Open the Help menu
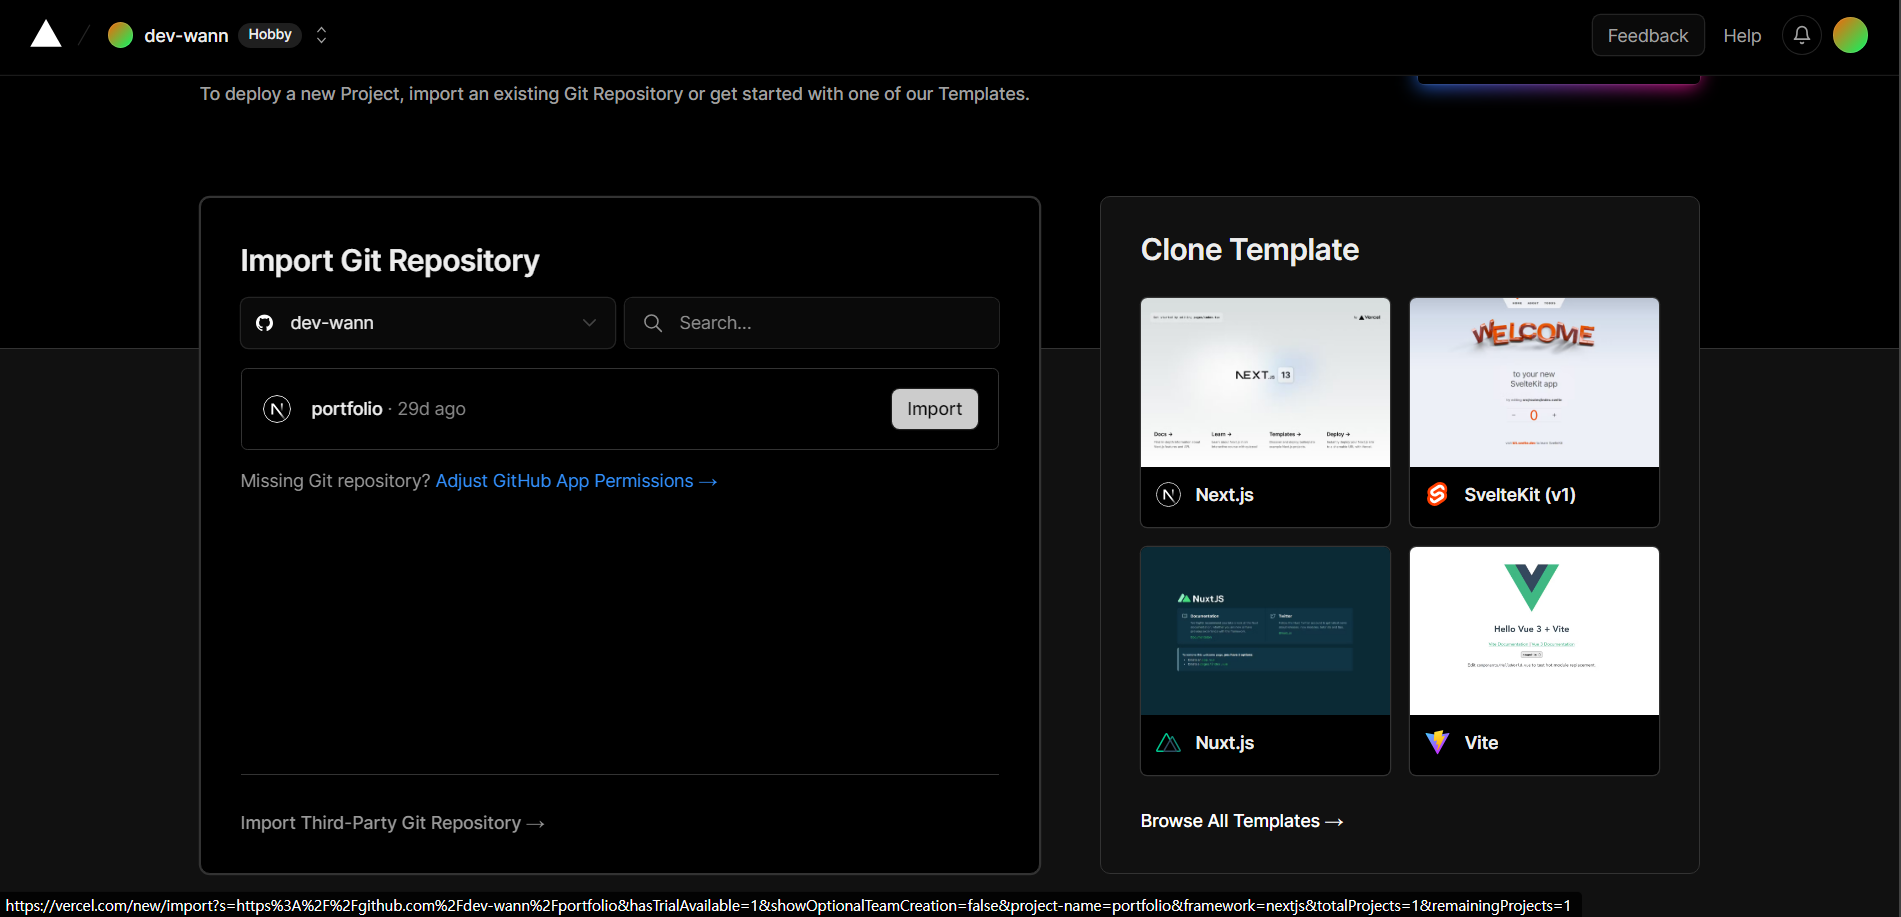The width and height of the screenshot is (1901, 917). click(x=1742, y=35)
